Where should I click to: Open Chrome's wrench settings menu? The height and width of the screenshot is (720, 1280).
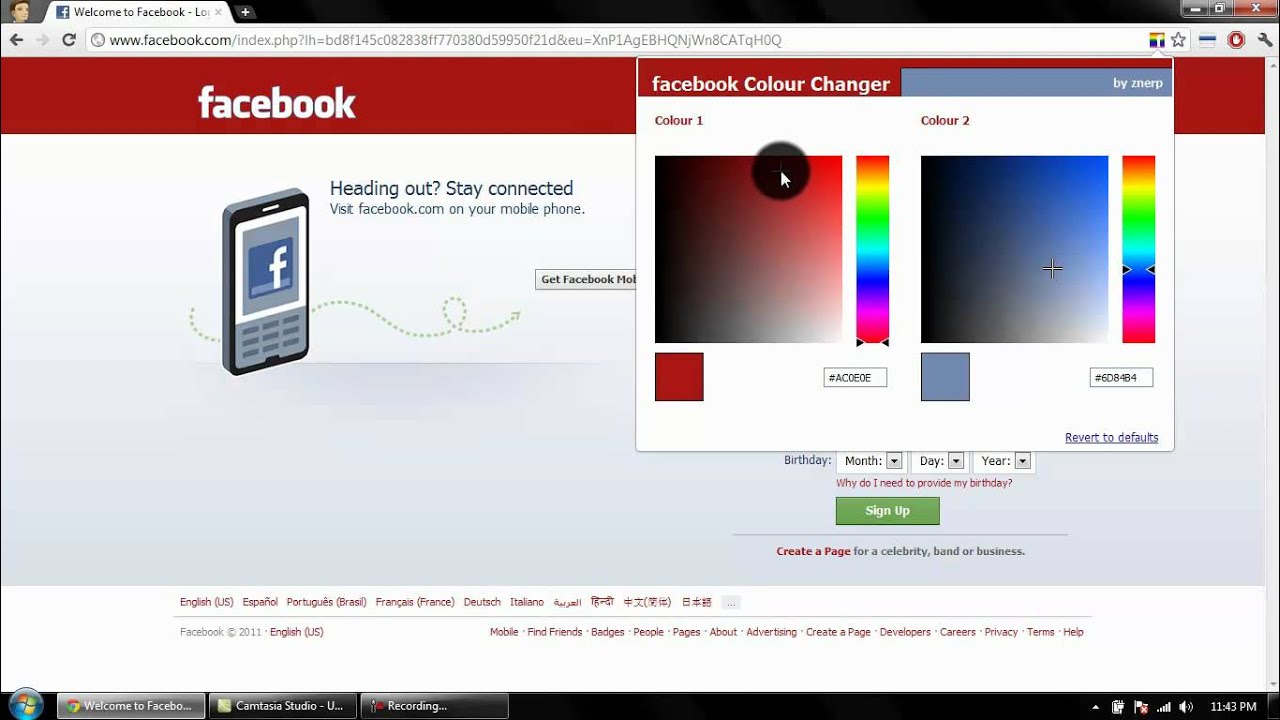(1264, 40)
